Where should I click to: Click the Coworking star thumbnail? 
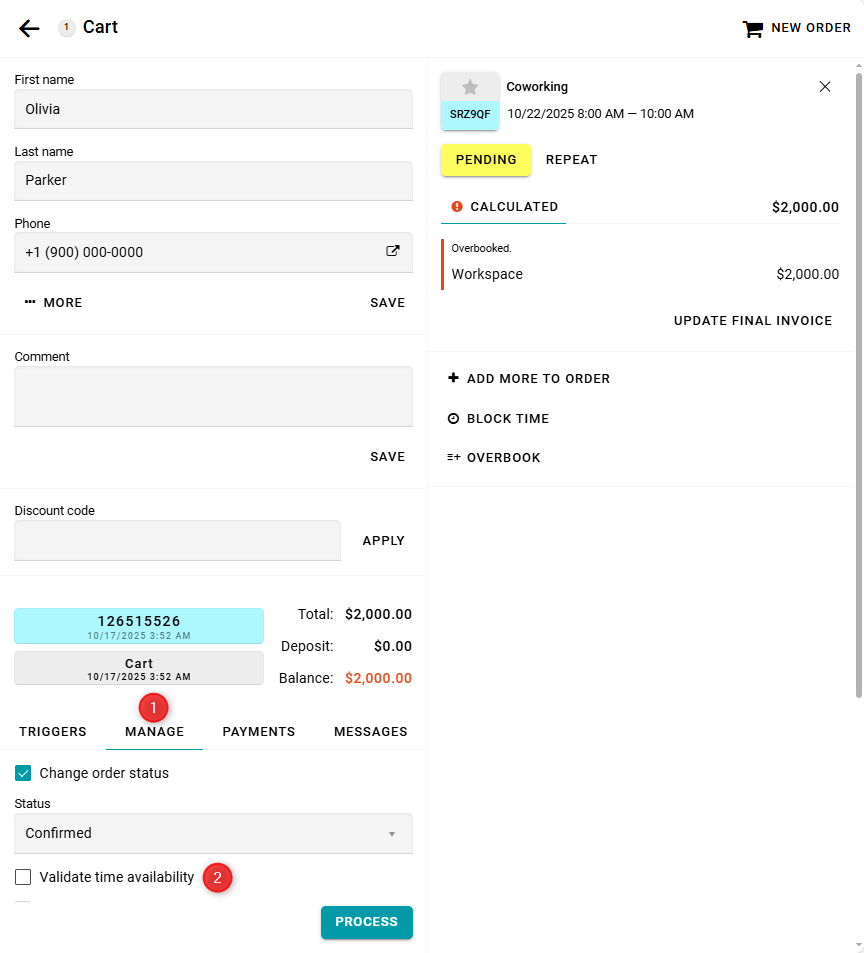pyautogui.click(x=470, y=88)
